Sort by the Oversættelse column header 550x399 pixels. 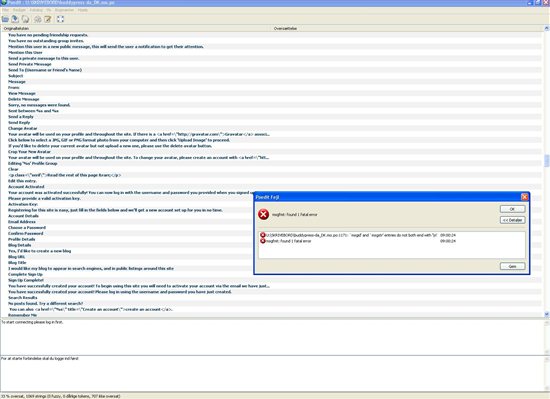pyautogui.click(x=408, y=28)
